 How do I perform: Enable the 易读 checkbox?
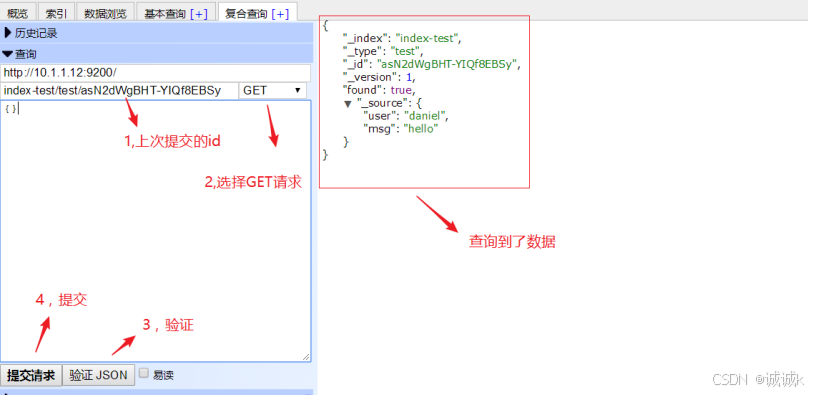(x=144, y=373)
